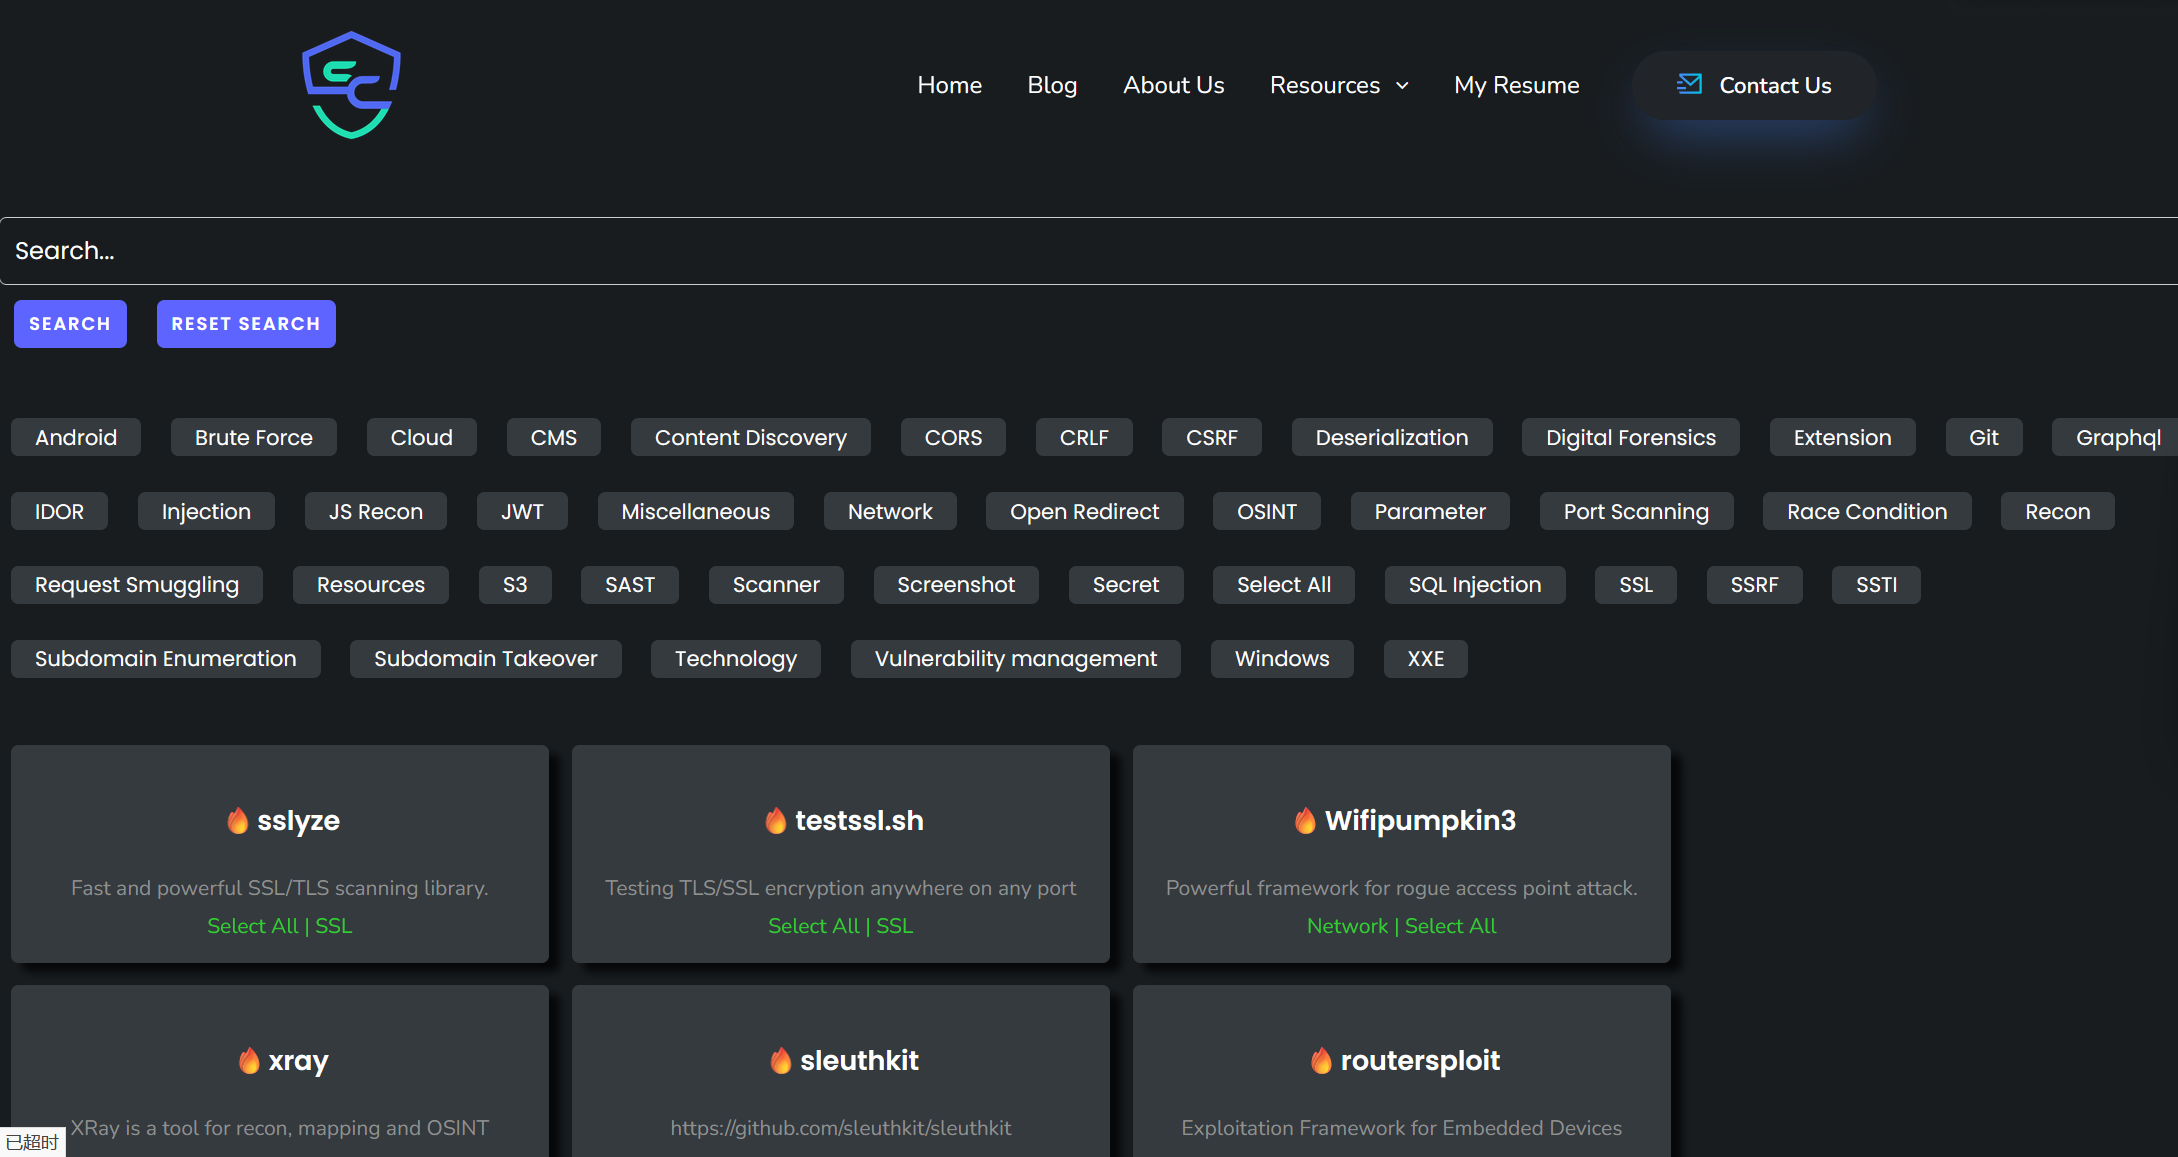Select the OSINT tag
Image resolution: width=2178 pixels, height=1157 pixels.
click(1267, 511)
